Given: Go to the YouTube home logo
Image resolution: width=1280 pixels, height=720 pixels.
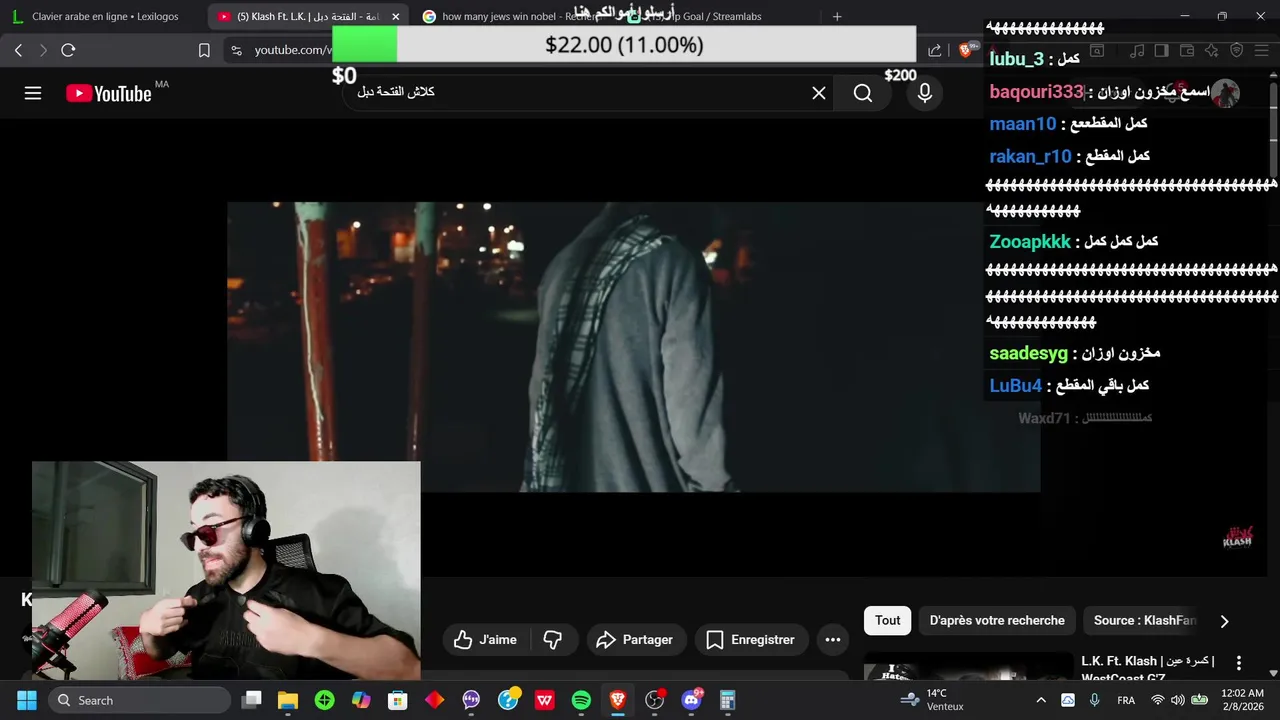Looking at the screenshot, I should tap(109, 93).
